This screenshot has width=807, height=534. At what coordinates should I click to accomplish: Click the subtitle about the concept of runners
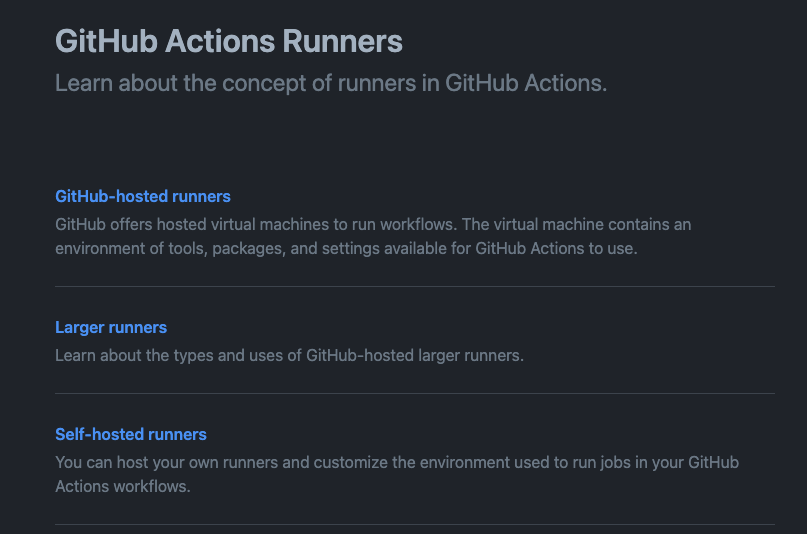(331, 83)
